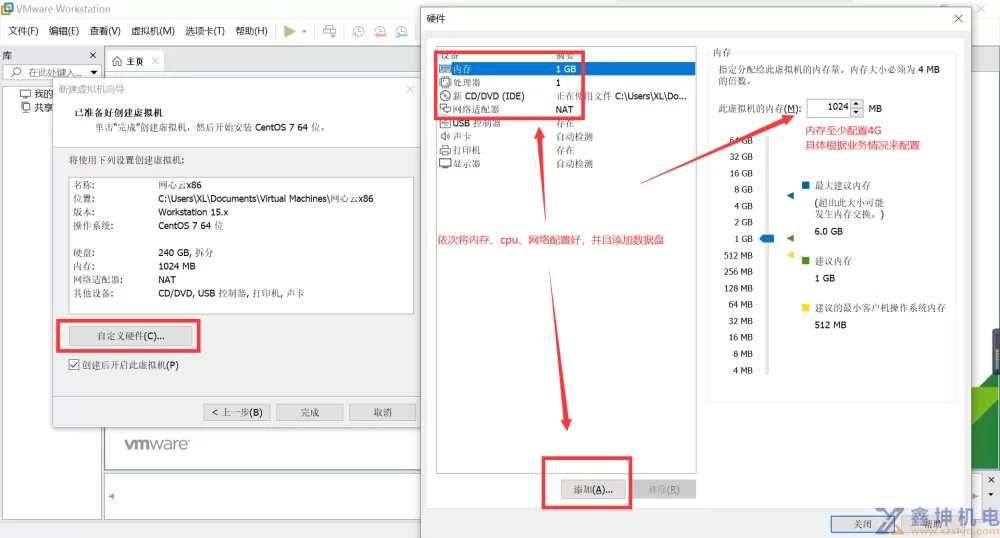Open the power-on dropdown arrow
The height and width of the screenshot is (538, 1000).
304,31
